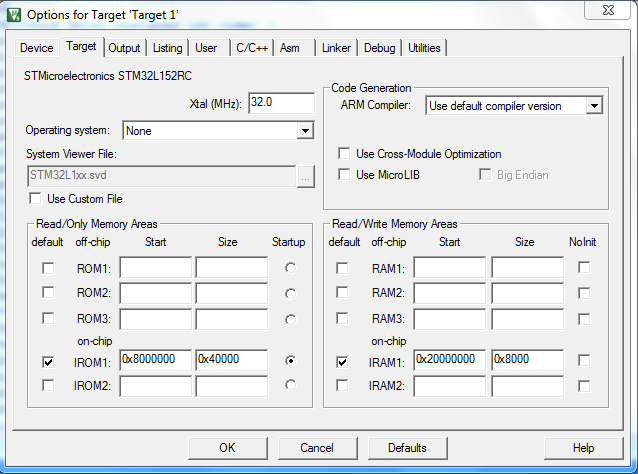638x474 pixels.
Task: Check the ROM3 default checkbox
Action: pyautogui.click(x=48, y=318)
